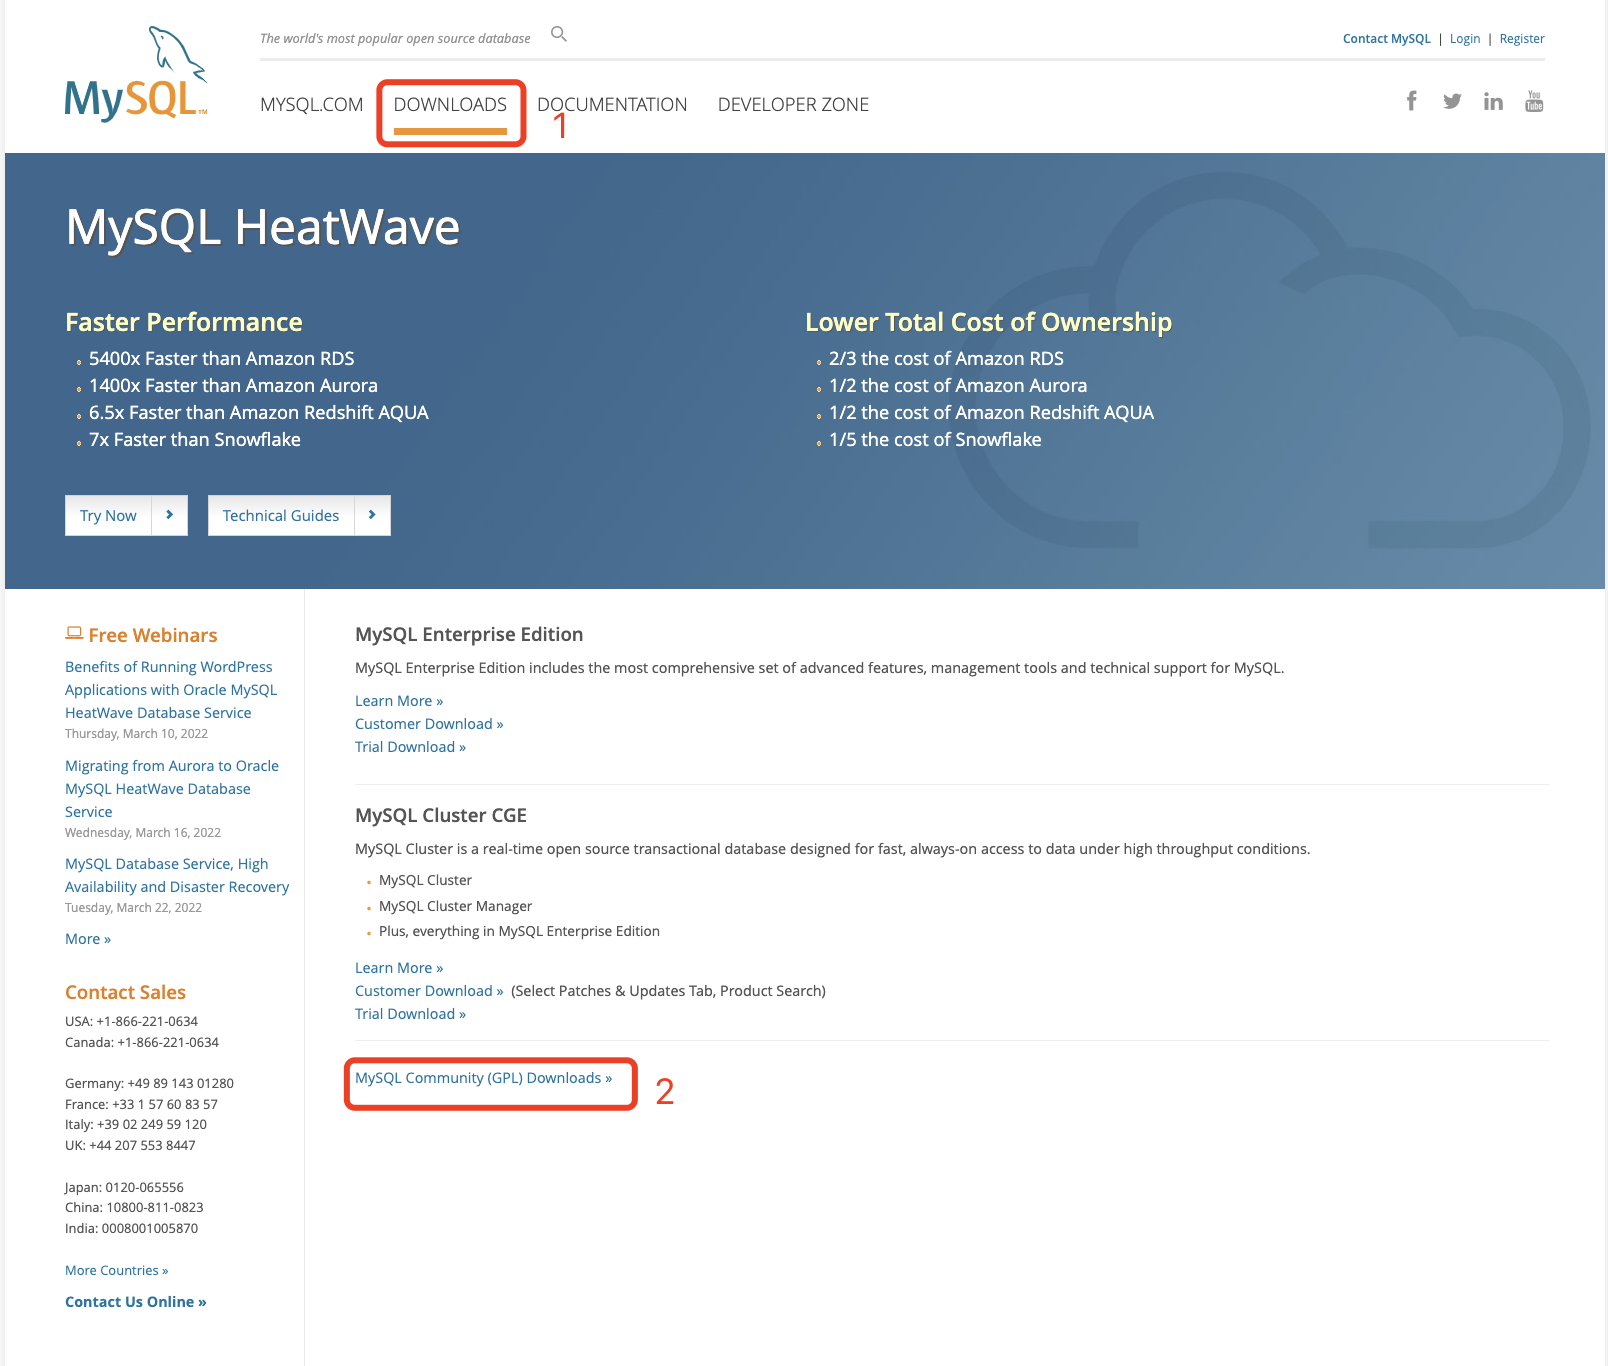Screen dimensions: 1608x1366
Task: Click 'Plus, everything in MySQL Enterprise Edition'
Action: (519, 931)
